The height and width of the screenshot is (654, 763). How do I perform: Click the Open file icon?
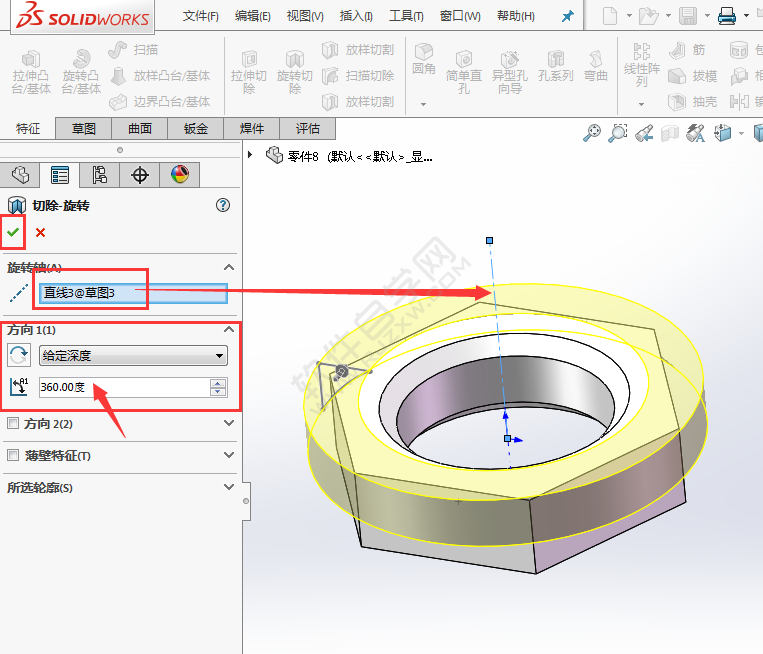(x=648, y=16)
